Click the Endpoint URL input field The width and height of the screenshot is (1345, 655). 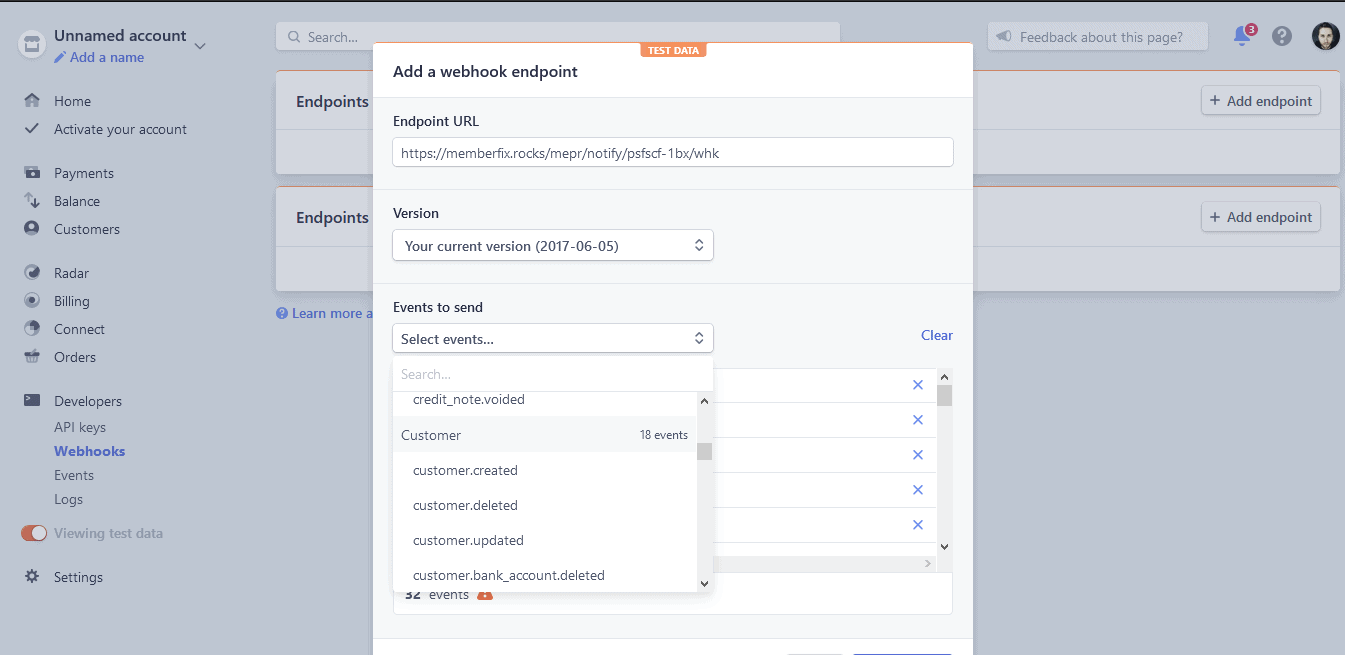[672, 153]
